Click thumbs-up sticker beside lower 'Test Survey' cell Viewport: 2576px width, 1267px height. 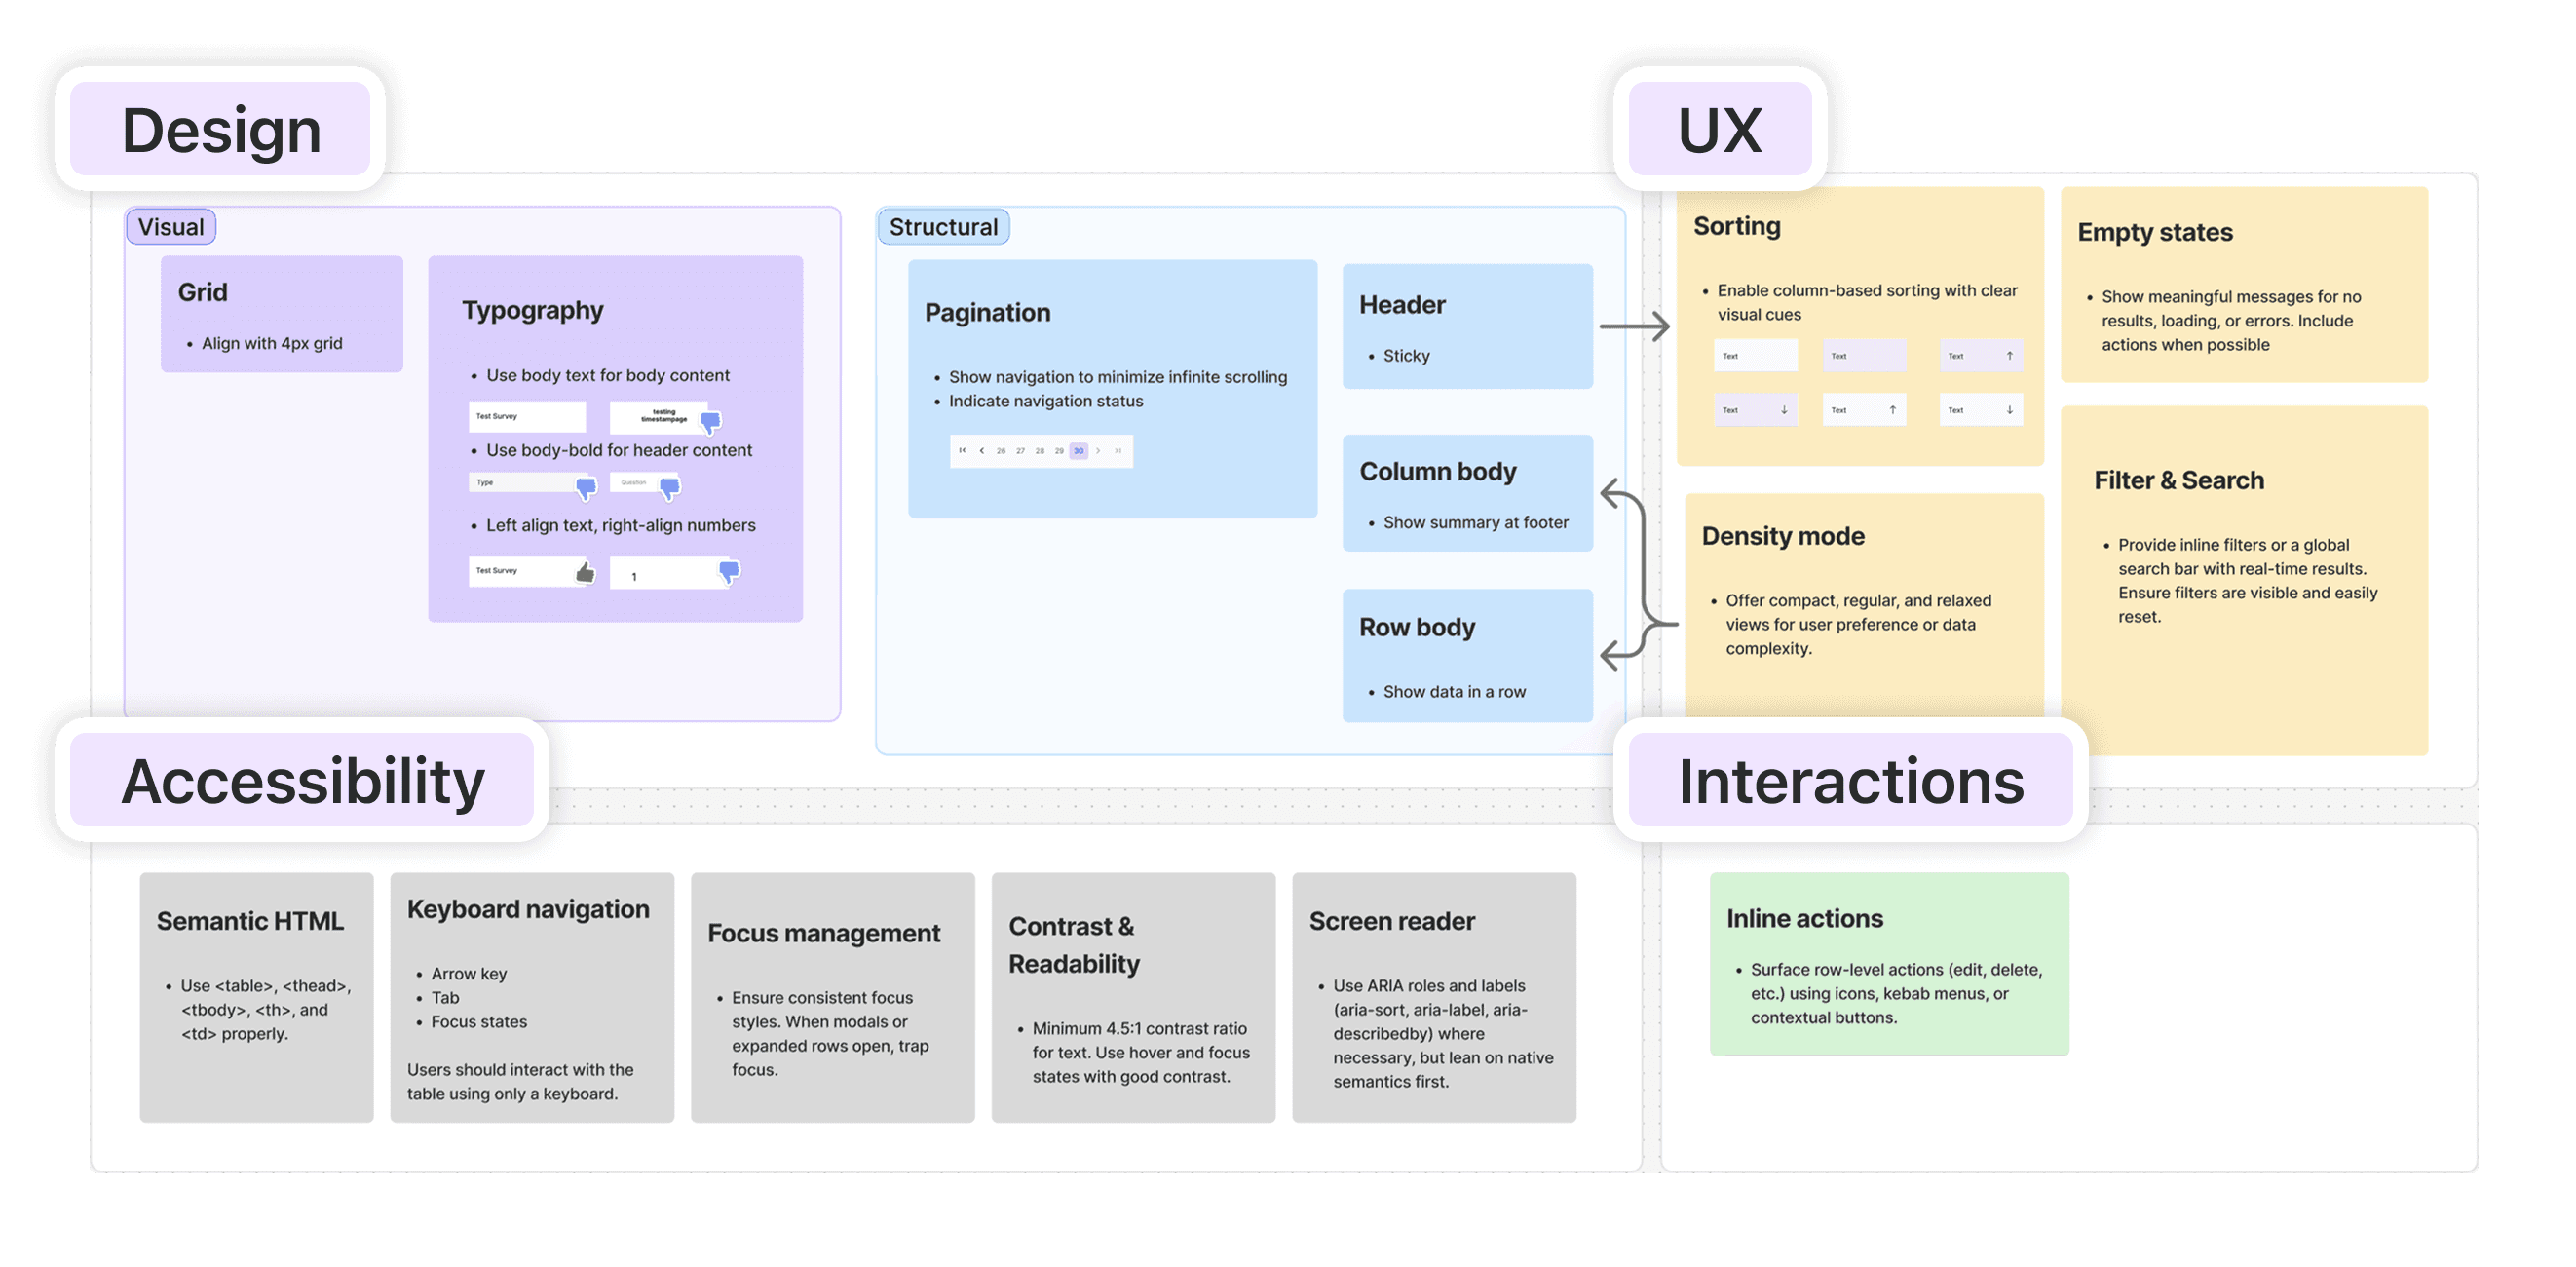tap(585, 572)
